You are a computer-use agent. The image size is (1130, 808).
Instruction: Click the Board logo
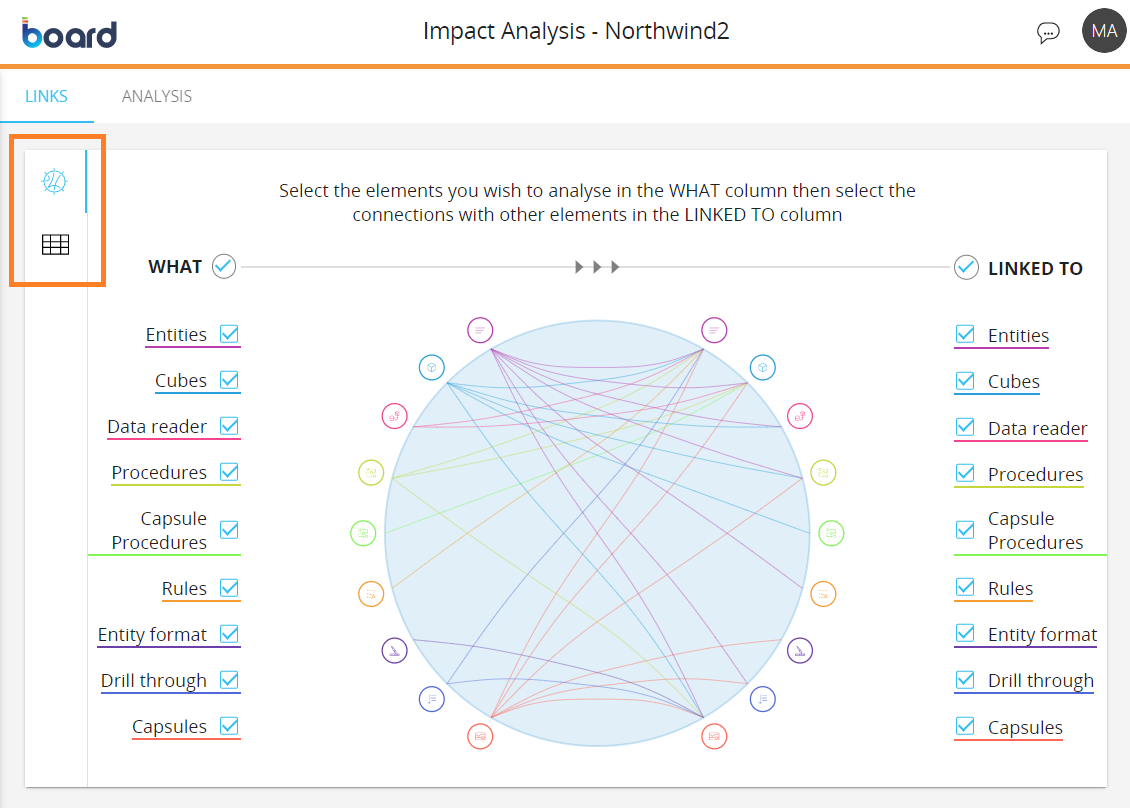[x=69, y=33]
